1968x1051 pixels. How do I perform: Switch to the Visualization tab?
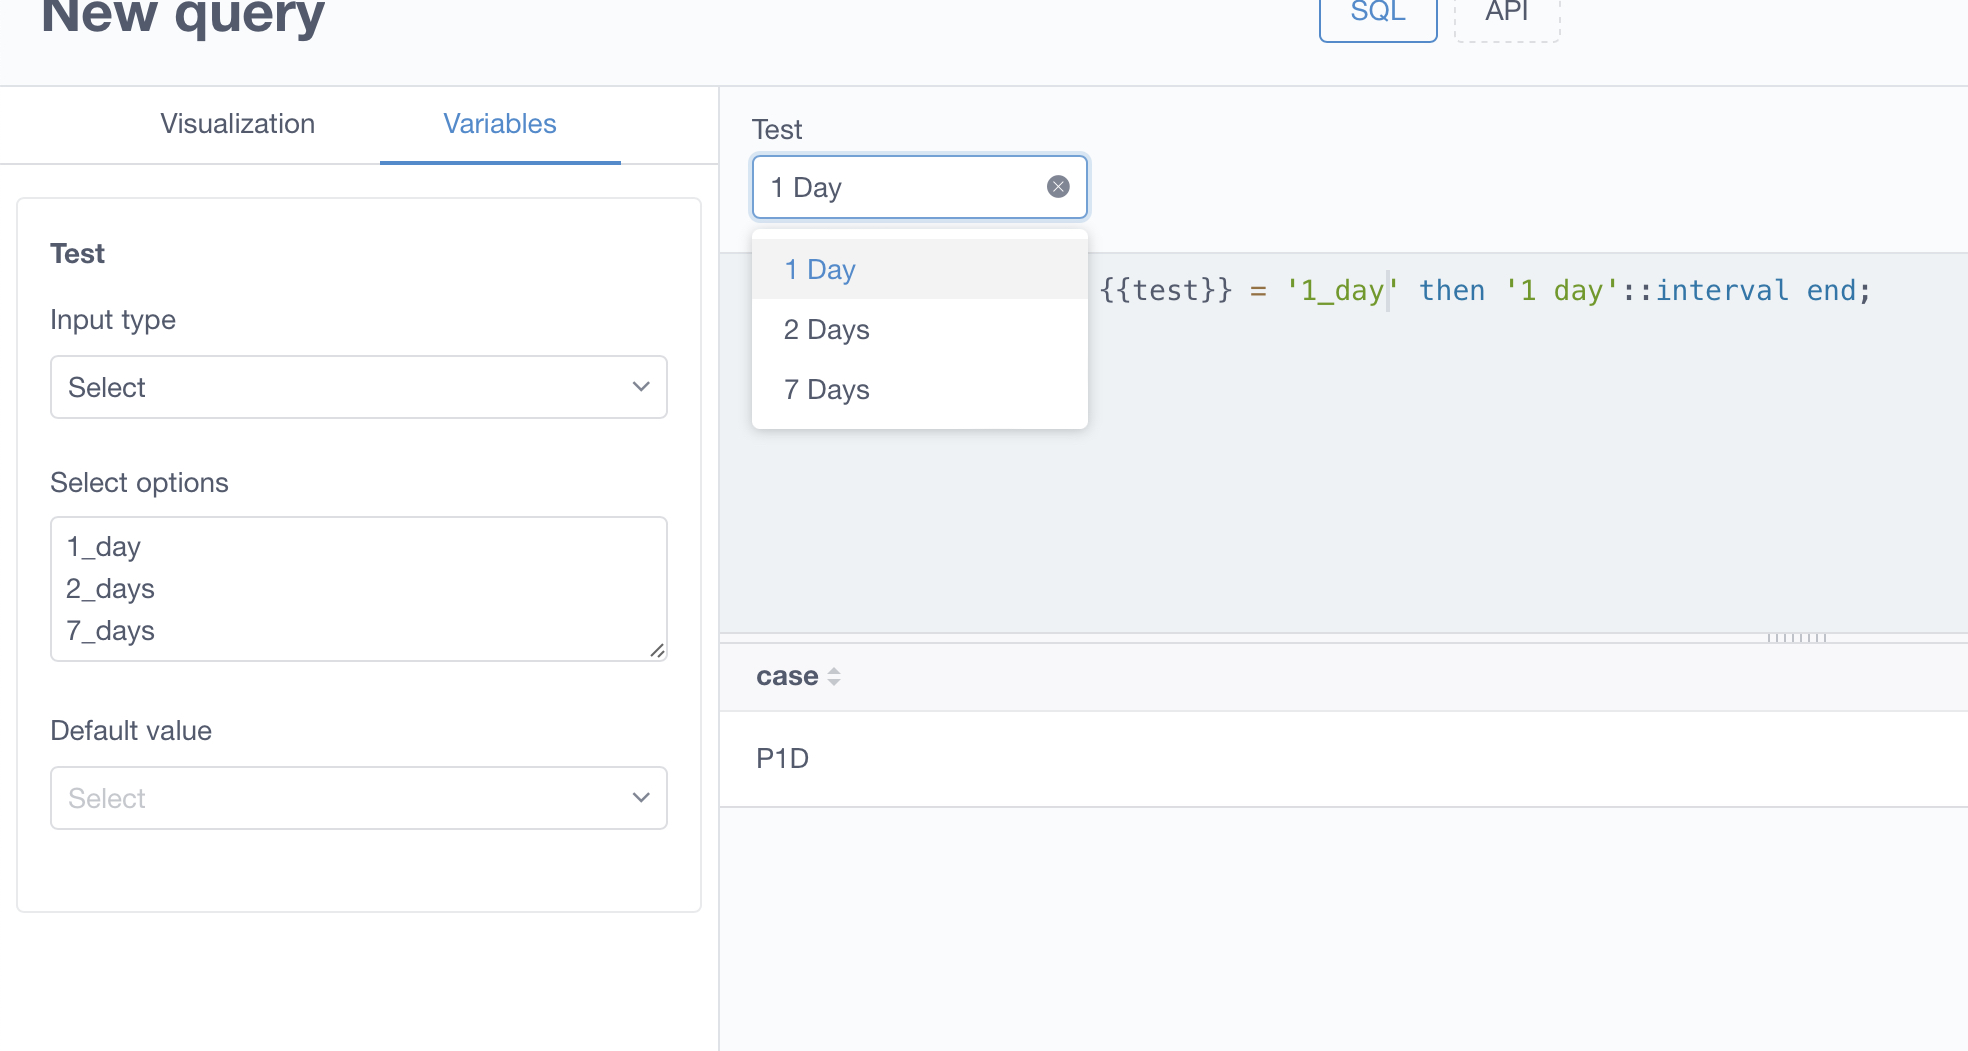[237, 124]
